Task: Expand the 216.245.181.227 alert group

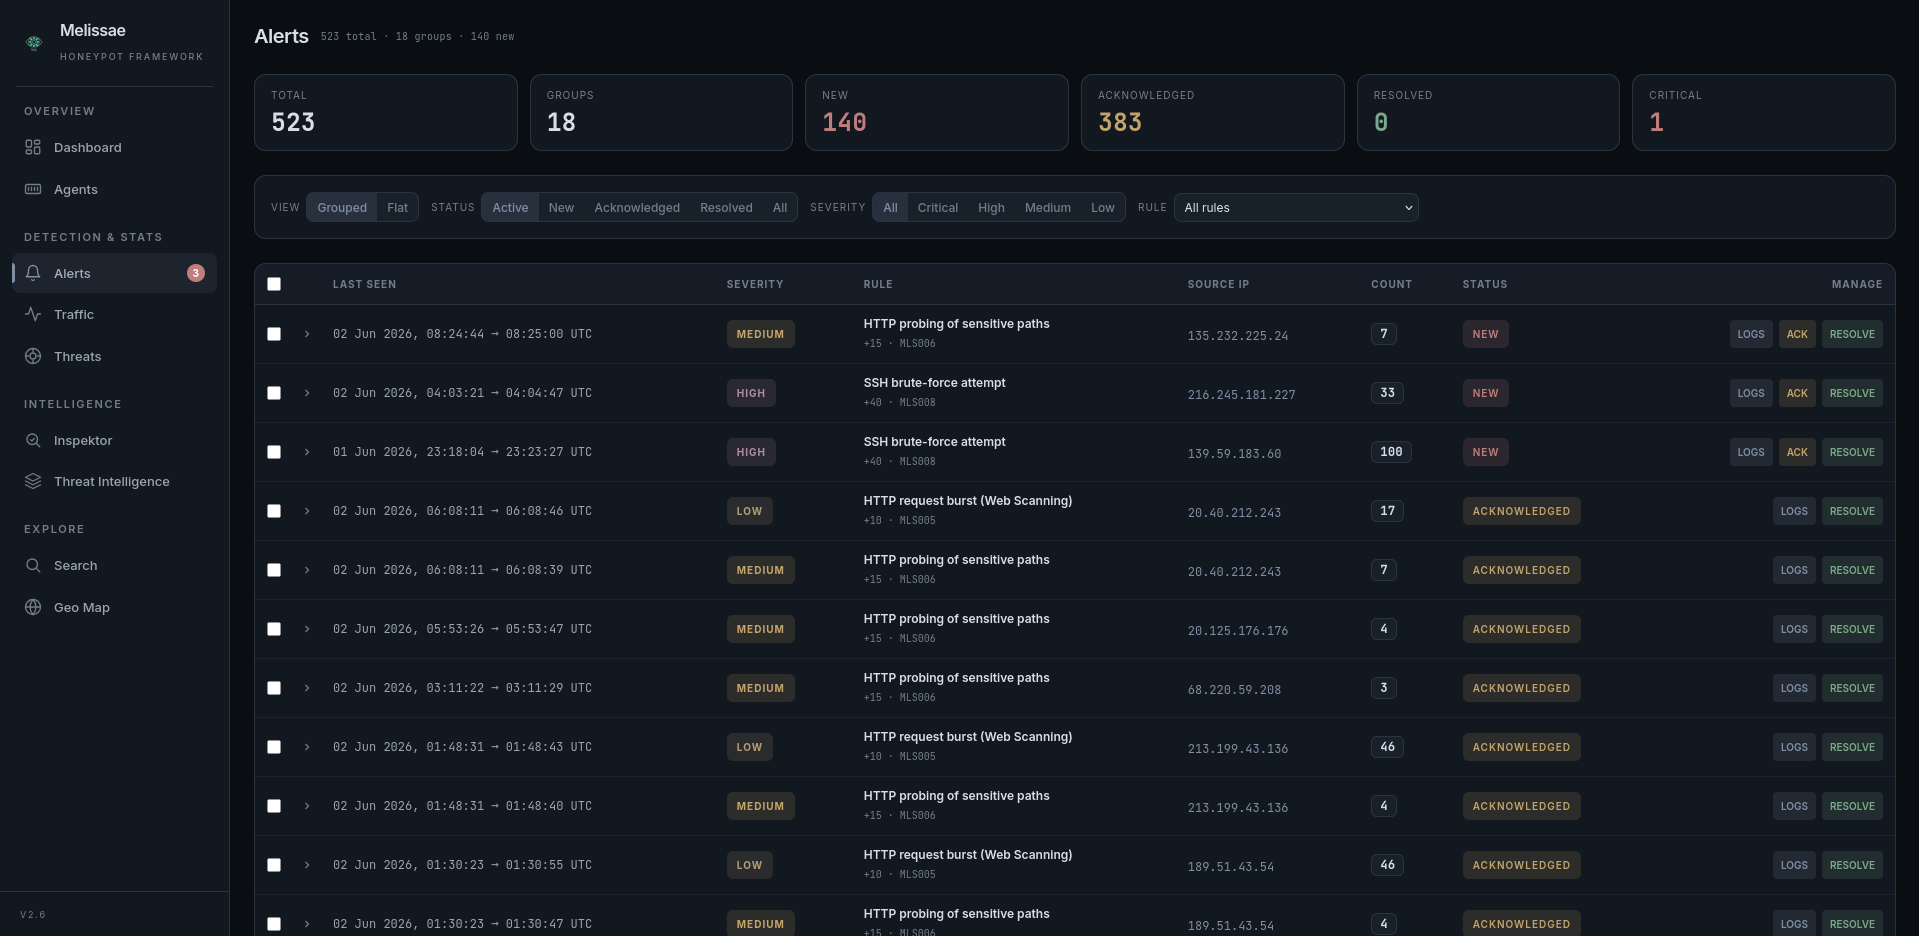Action: (x=307, y=393)
